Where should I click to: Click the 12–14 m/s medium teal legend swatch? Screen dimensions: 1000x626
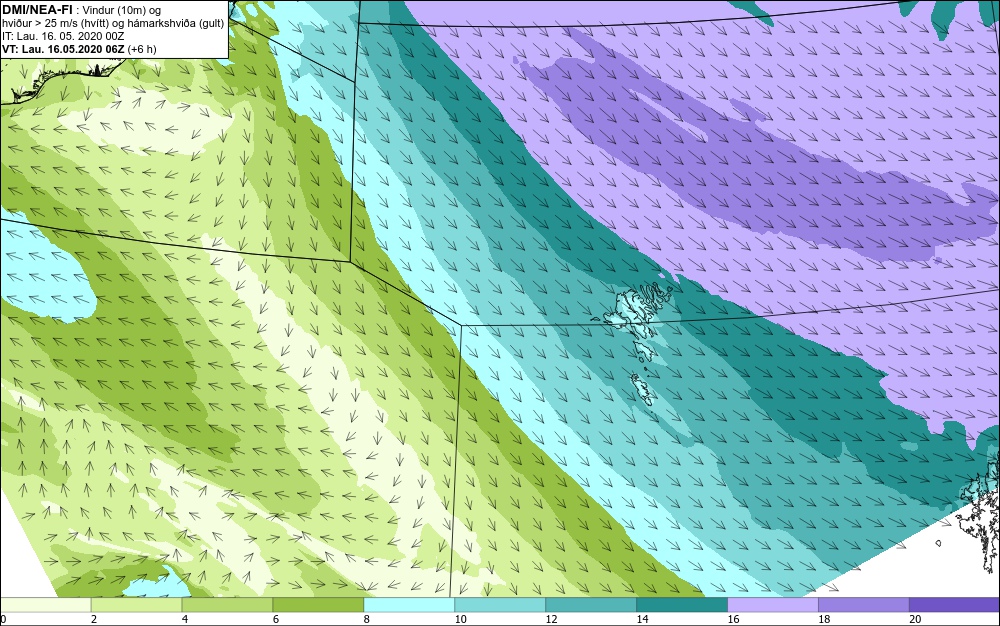591,605
